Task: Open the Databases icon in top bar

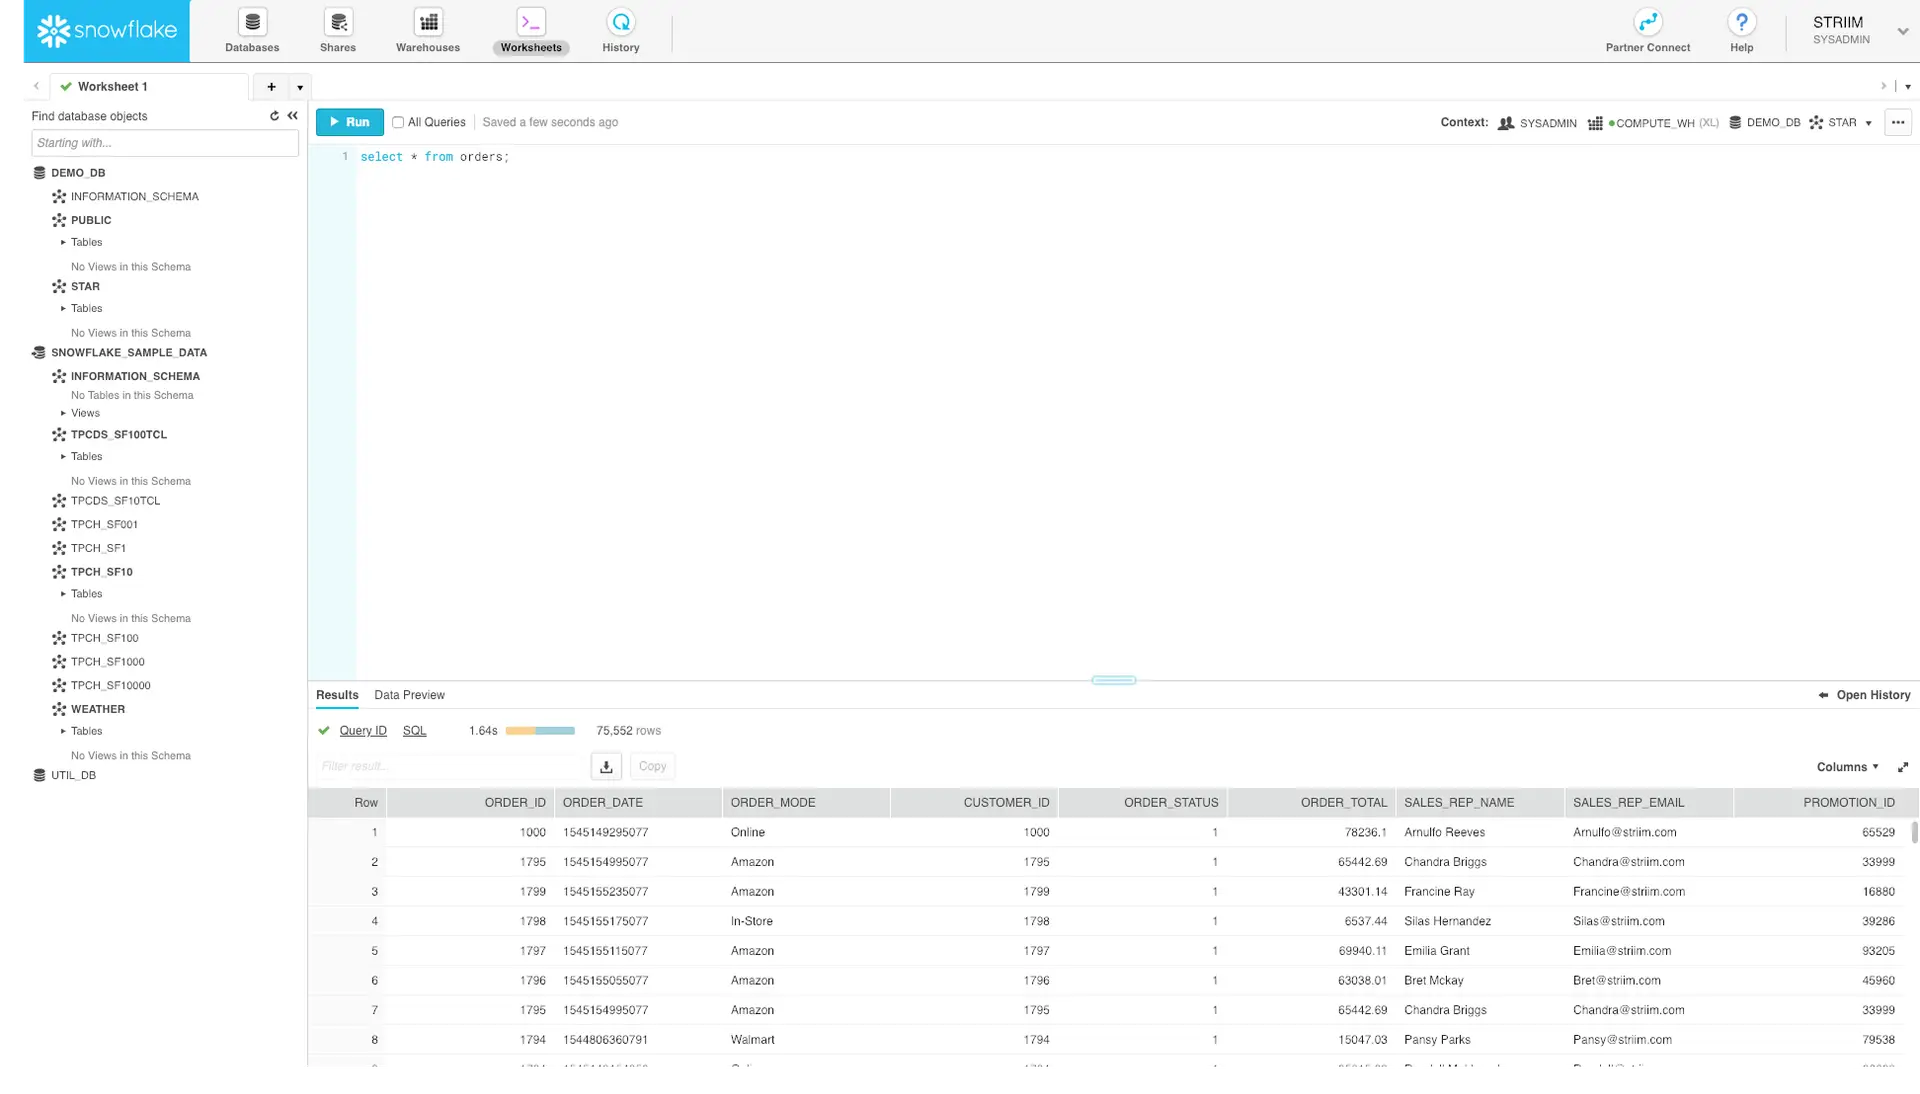Action: tap(252, 23)
